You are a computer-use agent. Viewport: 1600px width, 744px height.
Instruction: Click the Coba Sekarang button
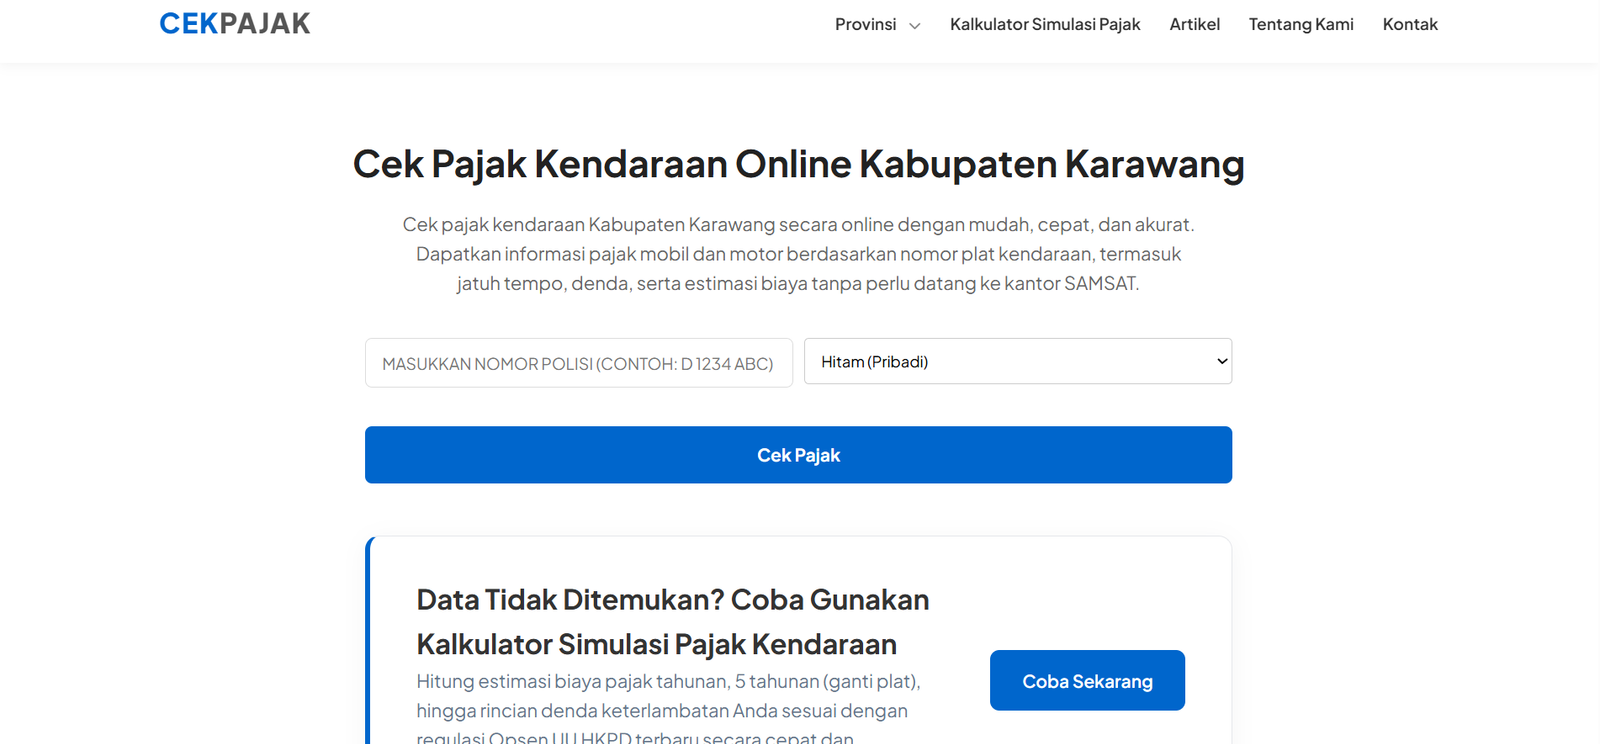[1087, 681]
